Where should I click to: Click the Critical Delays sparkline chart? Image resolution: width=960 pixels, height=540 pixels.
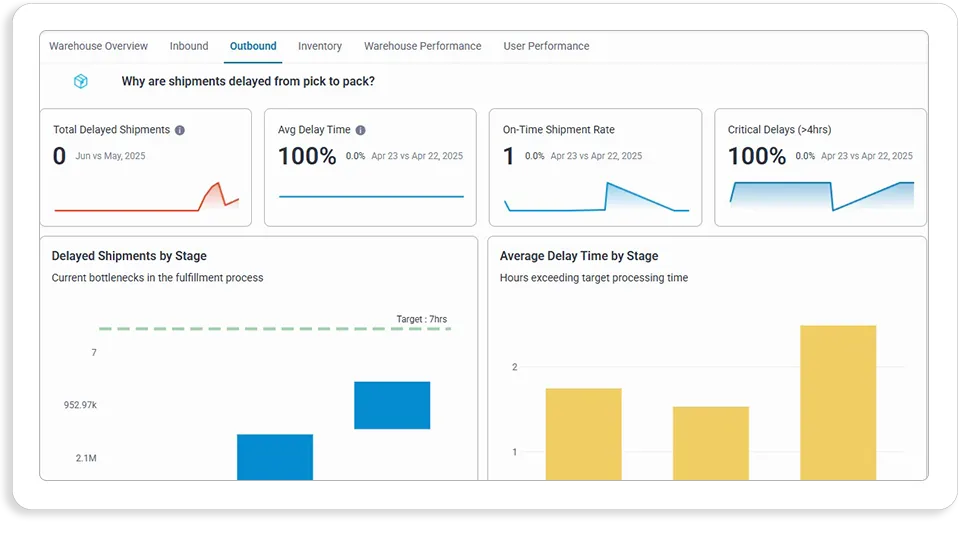pos(822,197)
